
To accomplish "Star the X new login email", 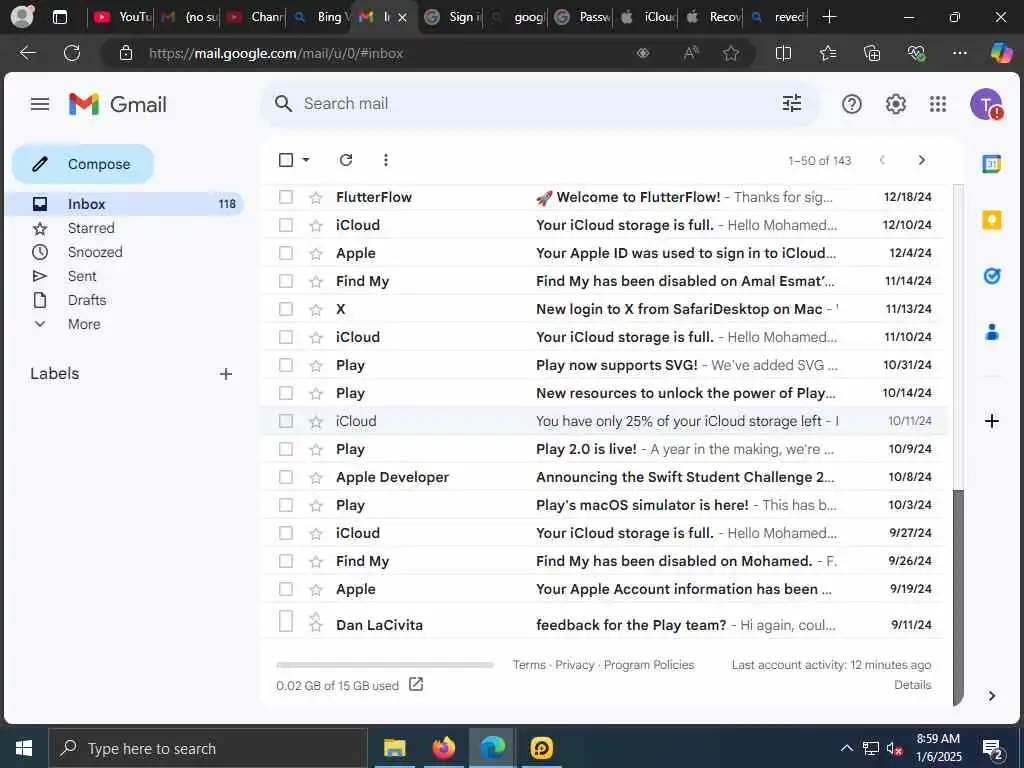I will click(316, 310).
